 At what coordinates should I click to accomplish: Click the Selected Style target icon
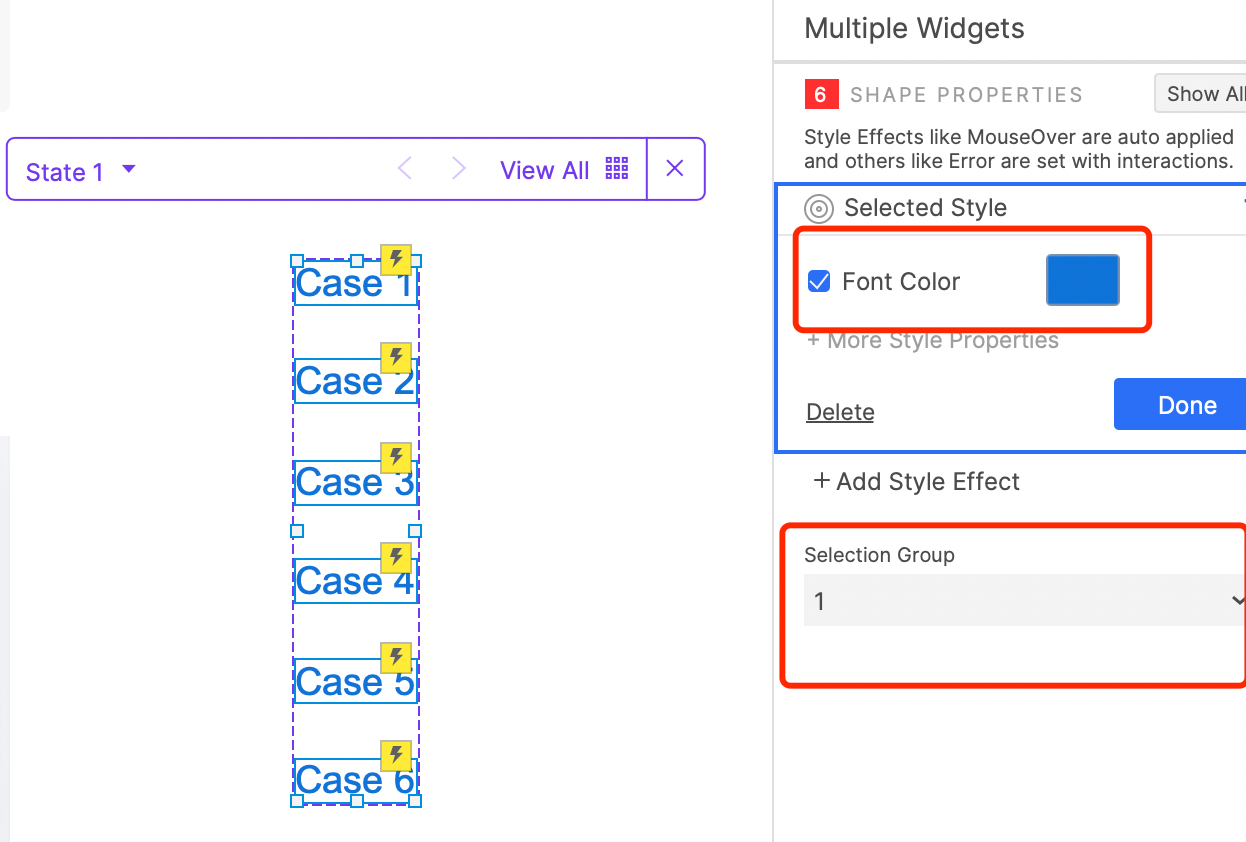click(x=819, y=209)
